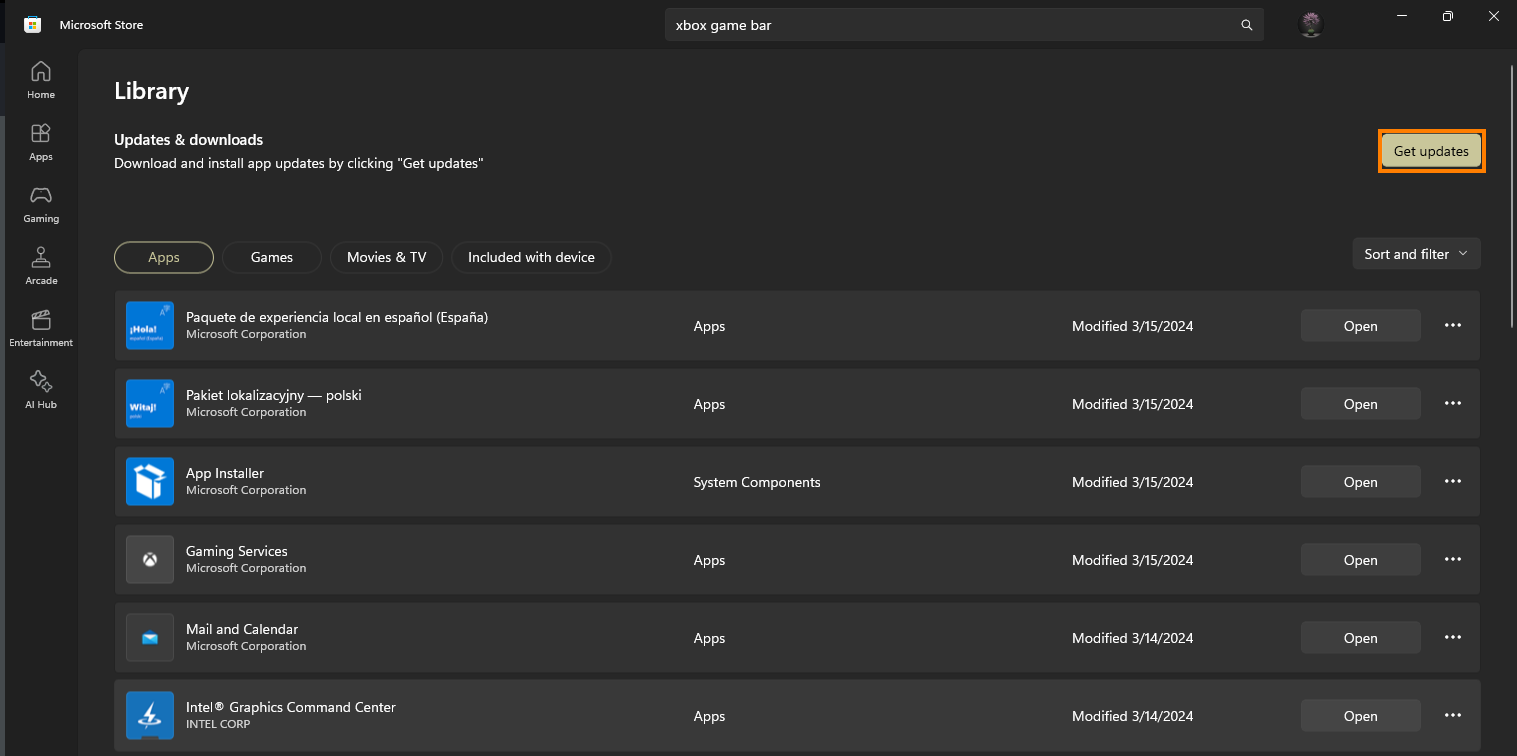Go to Apps in the sidebar

point(41,143)
